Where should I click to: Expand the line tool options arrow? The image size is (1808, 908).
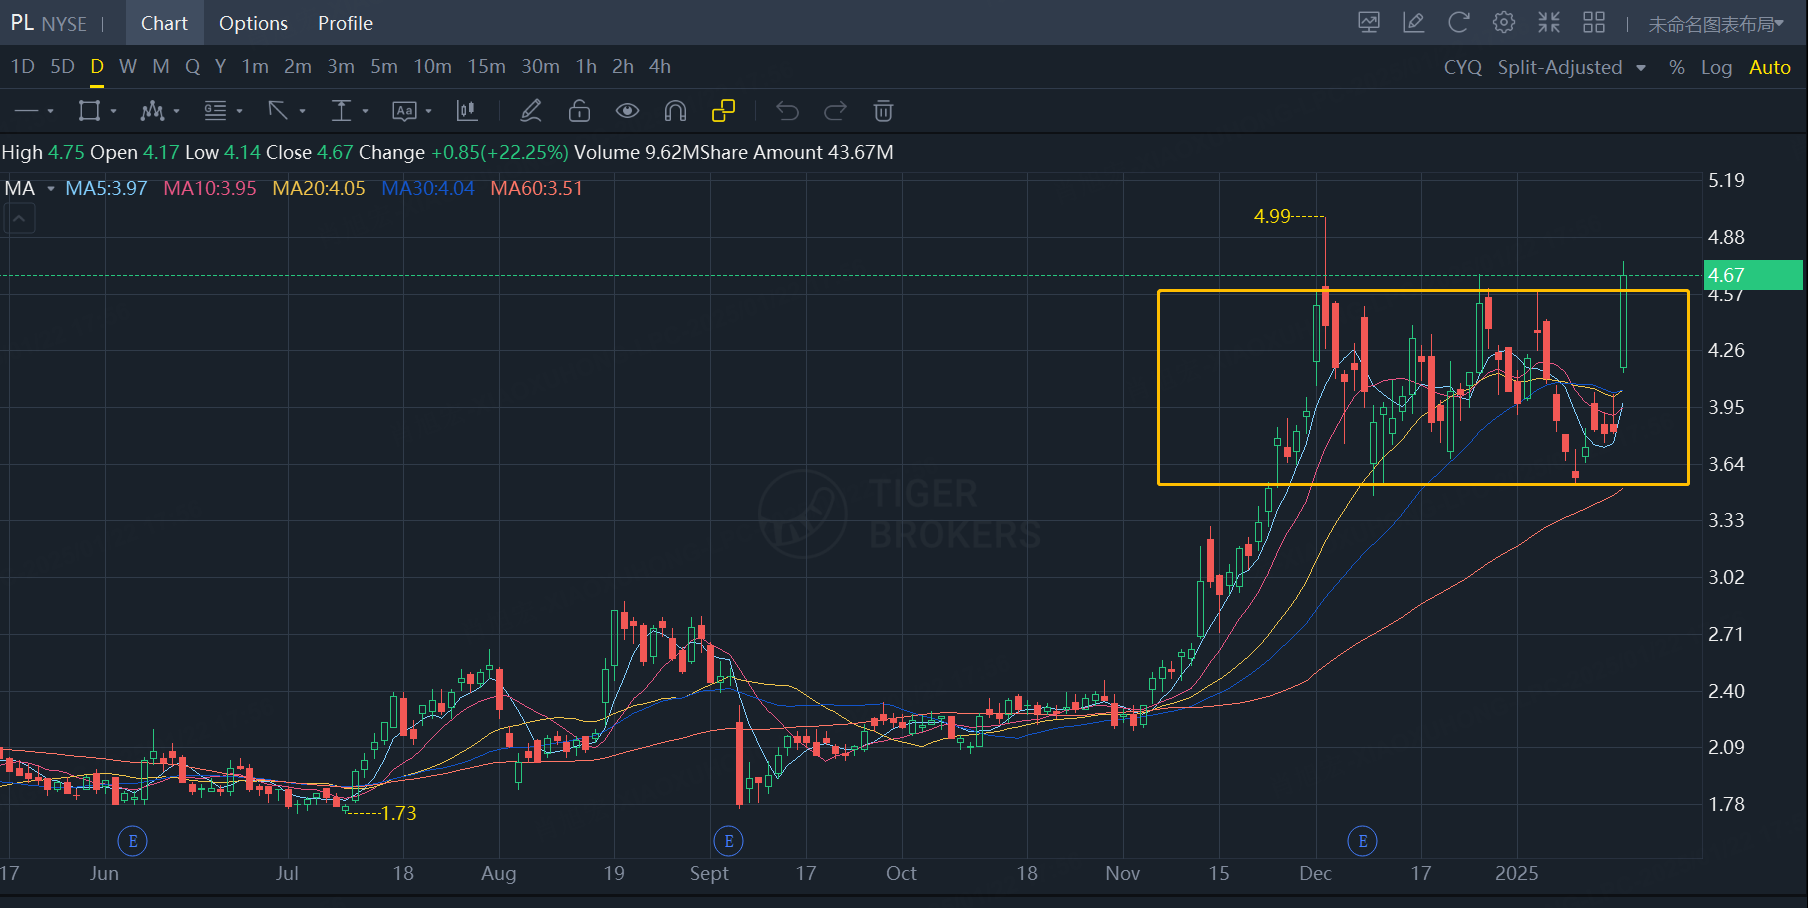pyautogui.click(x=50, y=111)
